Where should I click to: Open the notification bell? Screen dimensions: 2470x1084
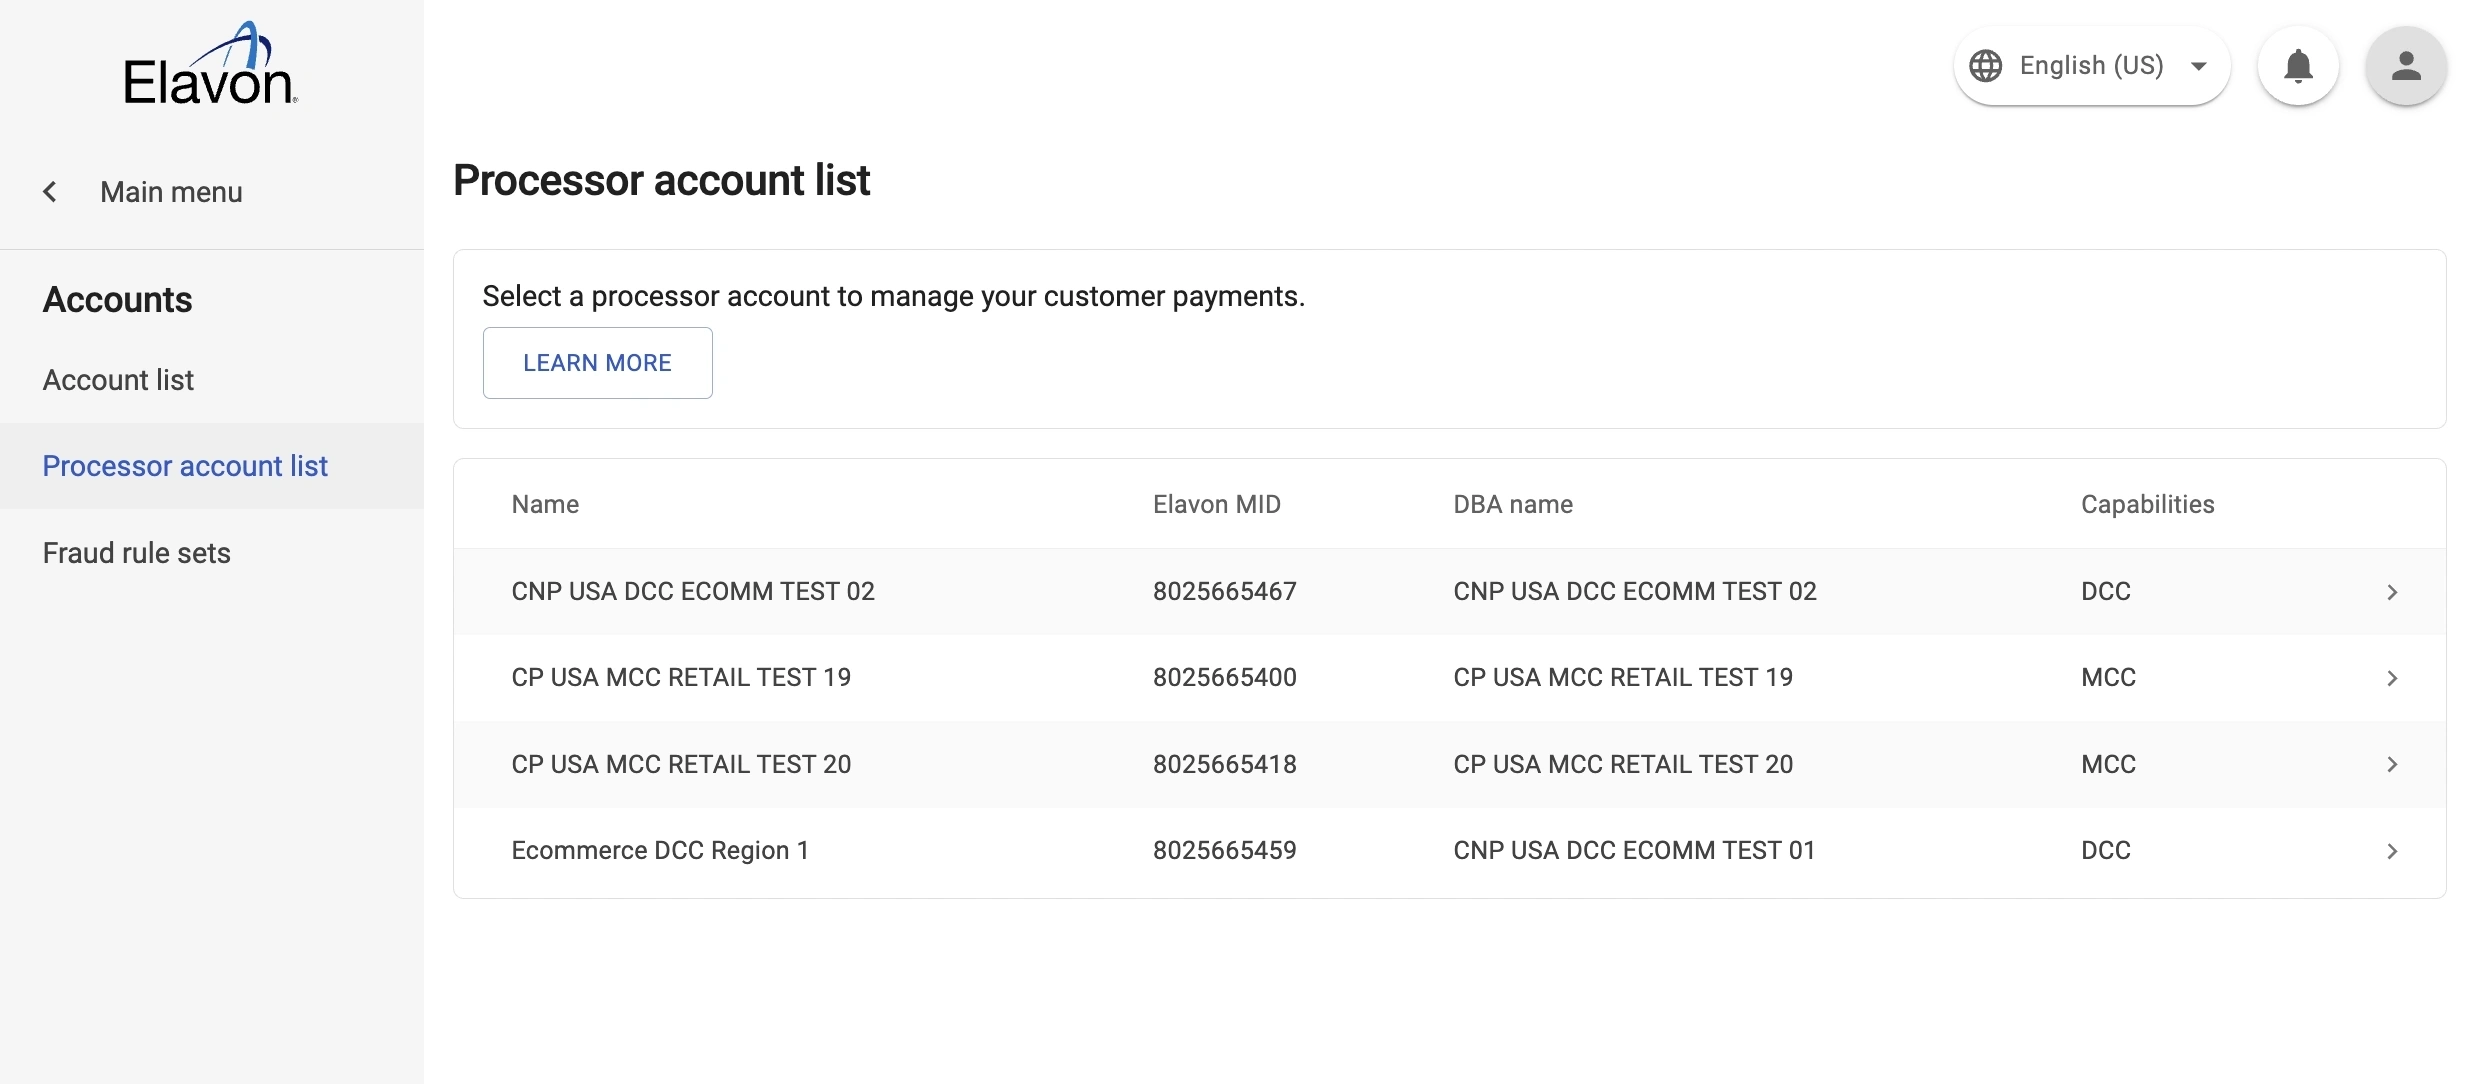(x=2298, y=66)
